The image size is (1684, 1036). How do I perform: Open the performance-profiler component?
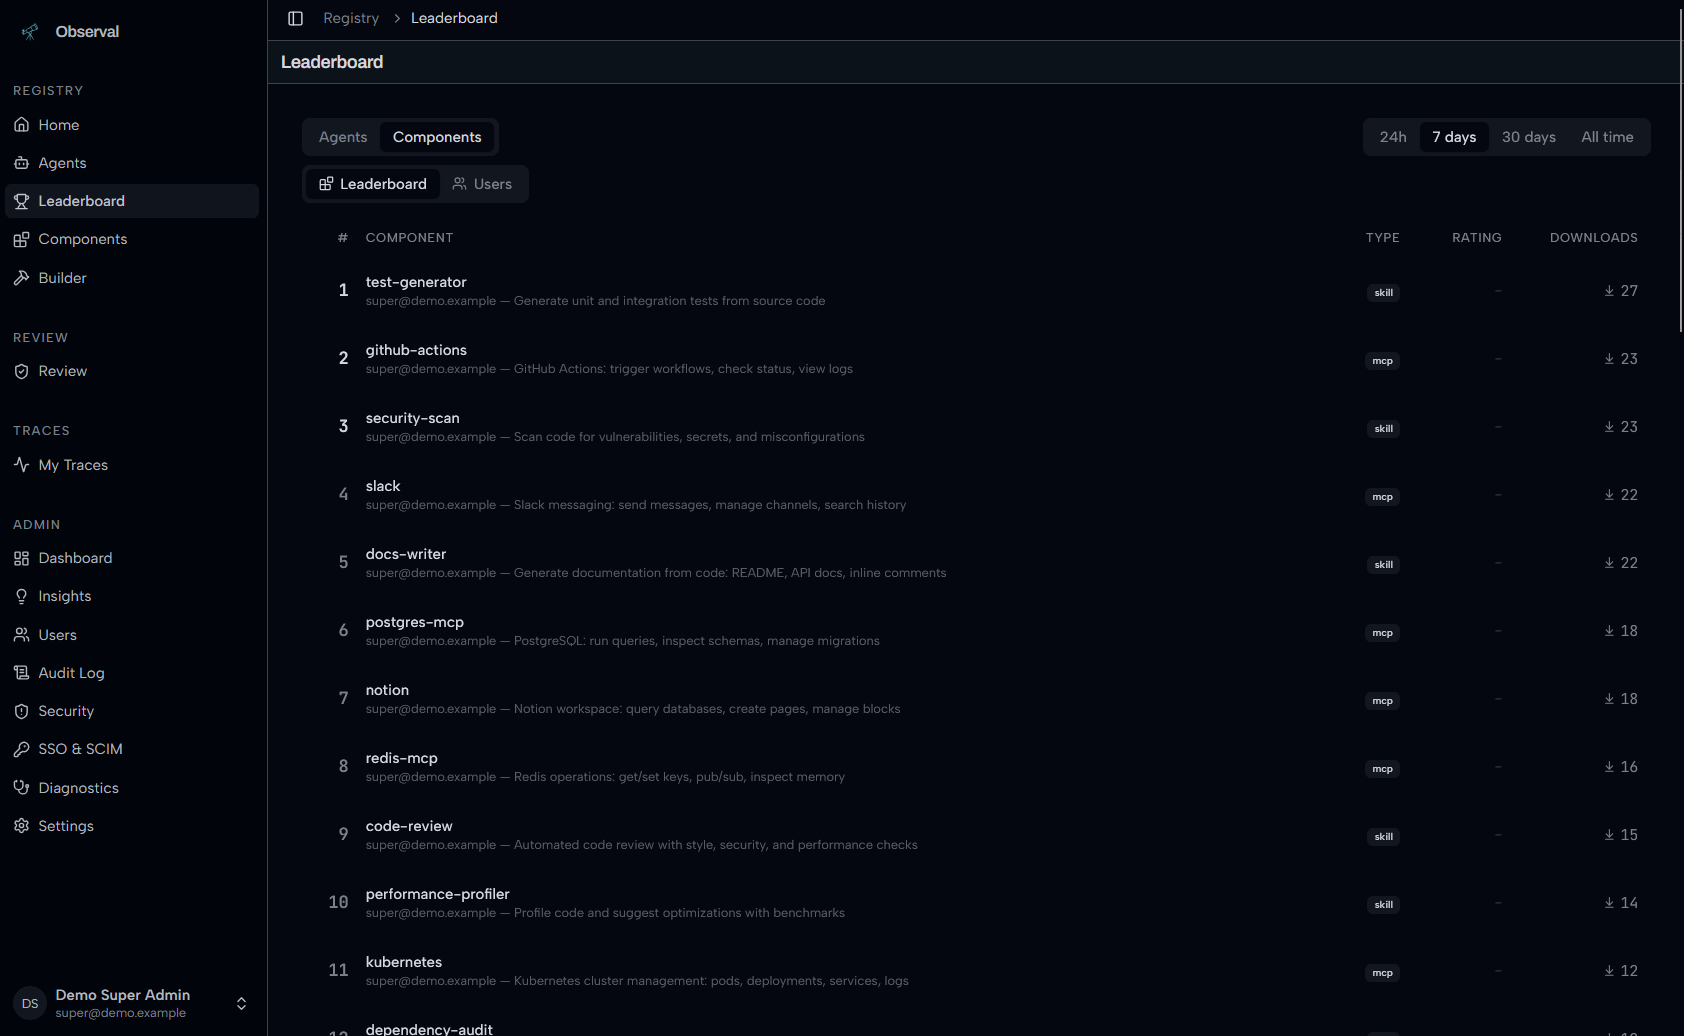click(x=437, y=894)
